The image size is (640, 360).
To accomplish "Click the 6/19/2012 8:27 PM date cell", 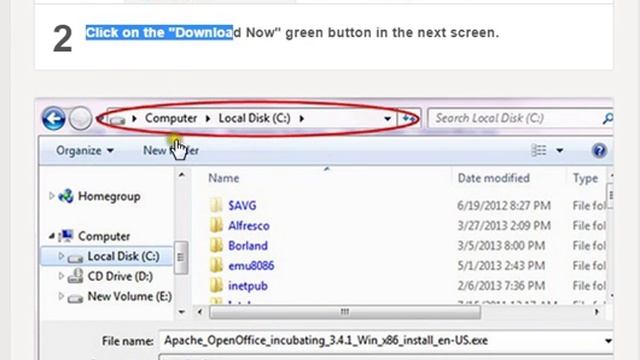I will [x=504, y=205].
